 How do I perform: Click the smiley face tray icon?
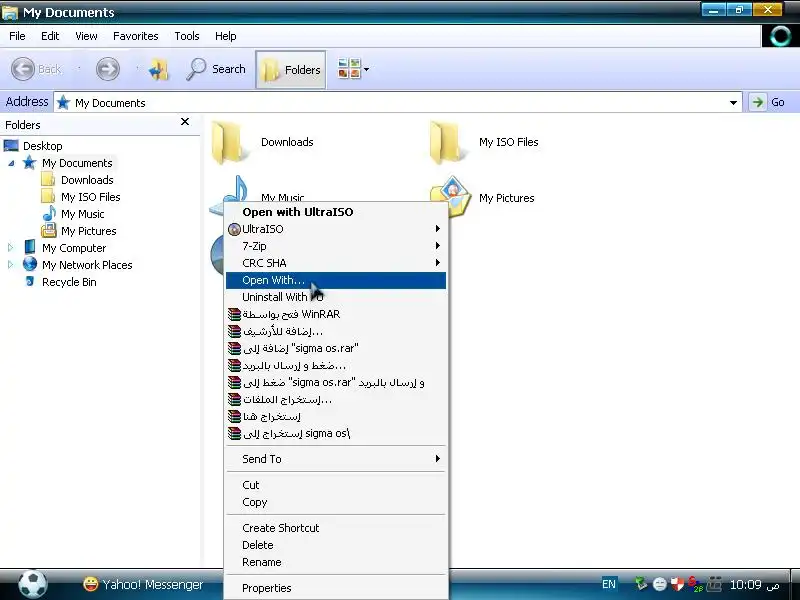pyautogui.click(x=660, y=584)
